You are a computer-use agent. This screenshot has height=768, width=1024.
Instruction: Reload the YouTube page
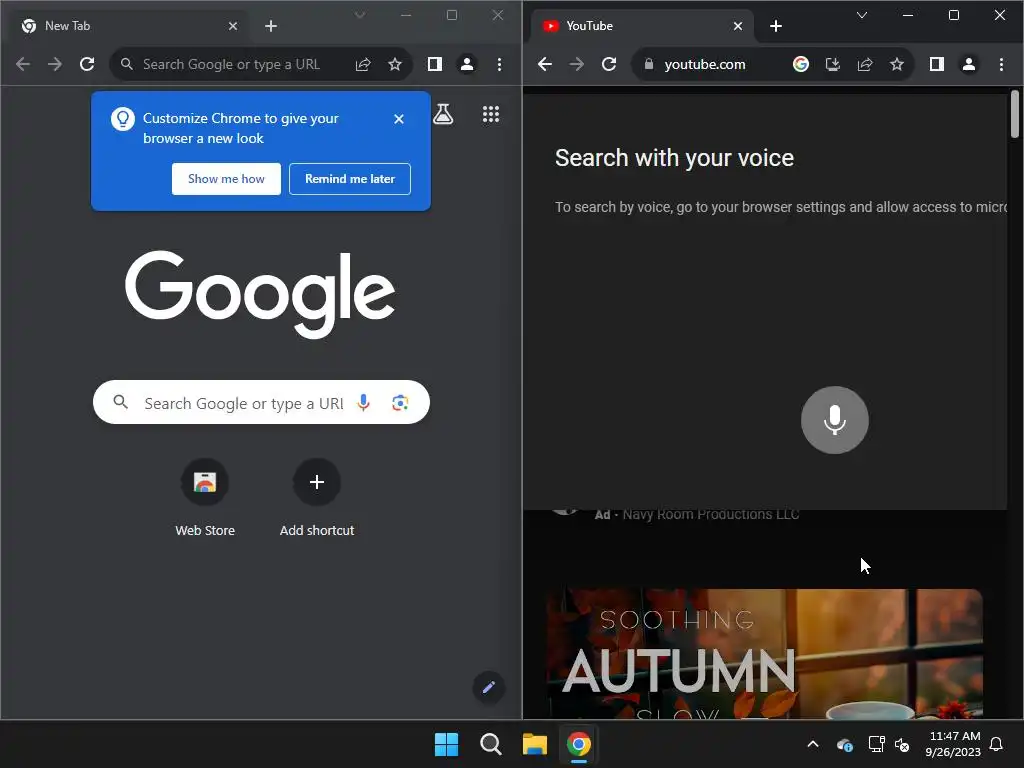[x=609, y=64]
